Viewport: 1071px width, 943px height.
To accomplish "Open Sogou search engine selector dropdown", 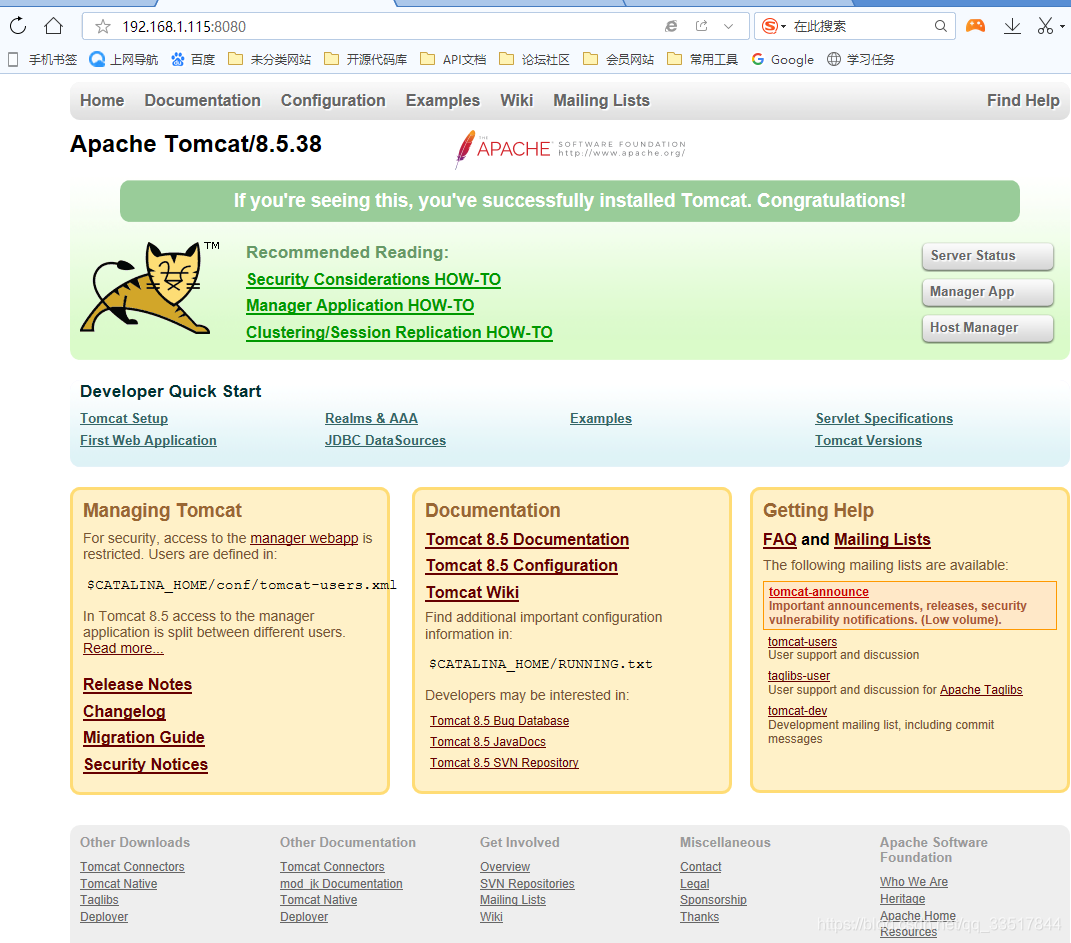I will (x=774, y=26).
